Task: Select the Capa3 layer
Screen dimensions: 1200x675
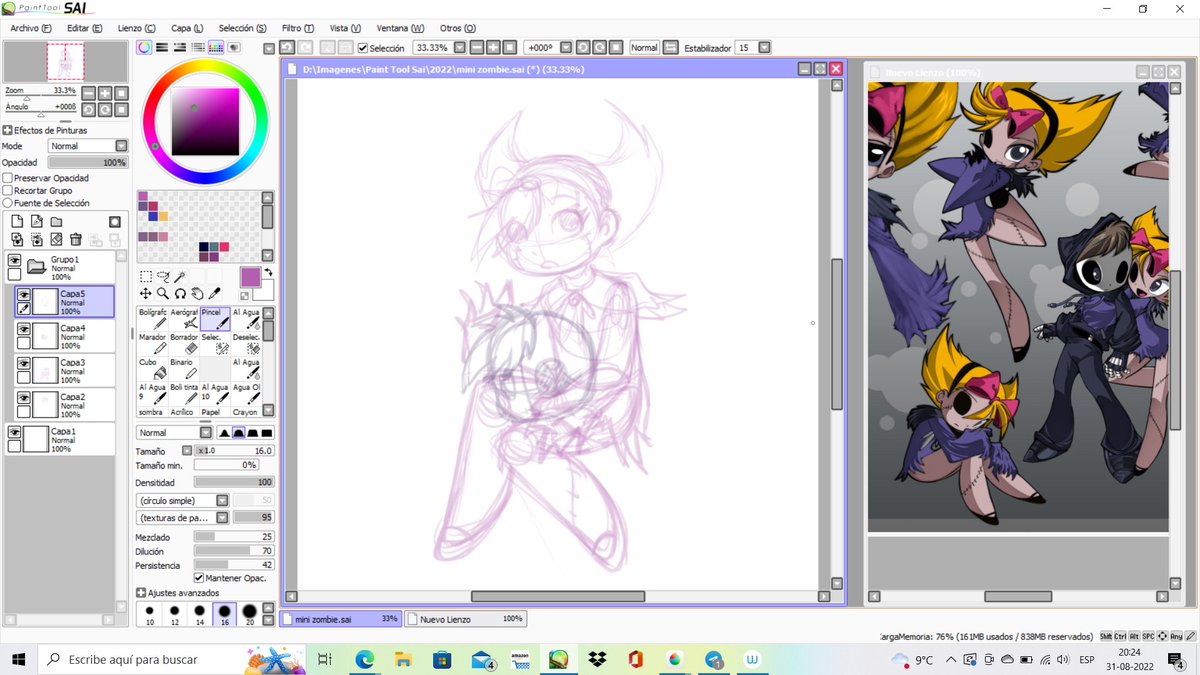Action: click(64, 370)
